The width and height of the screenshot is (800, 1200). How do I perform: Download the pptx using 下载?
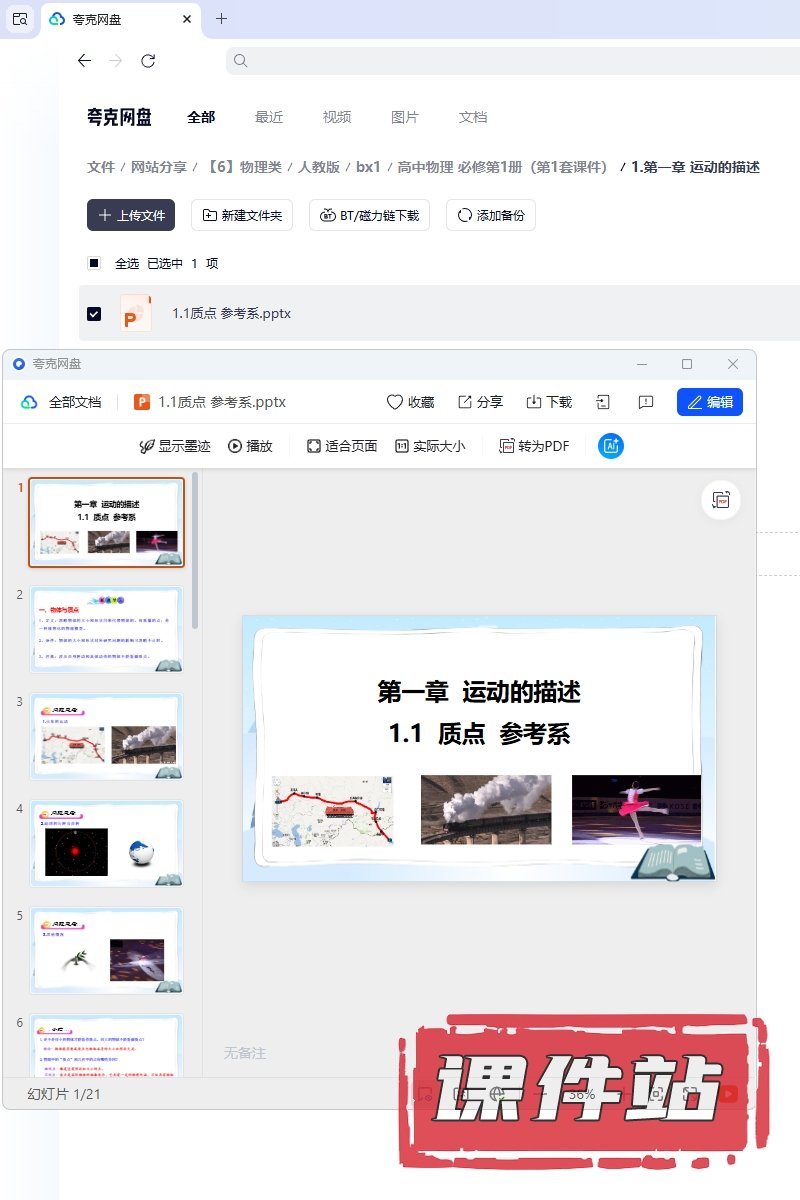point(534,402)
